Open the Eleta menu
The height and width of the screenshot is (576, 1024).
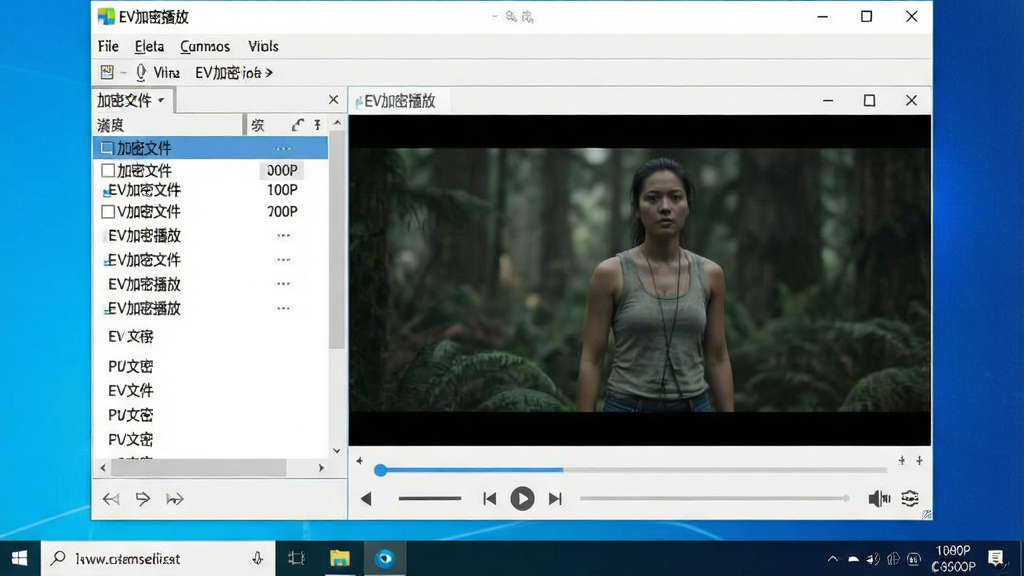click(x=149, y=46)
